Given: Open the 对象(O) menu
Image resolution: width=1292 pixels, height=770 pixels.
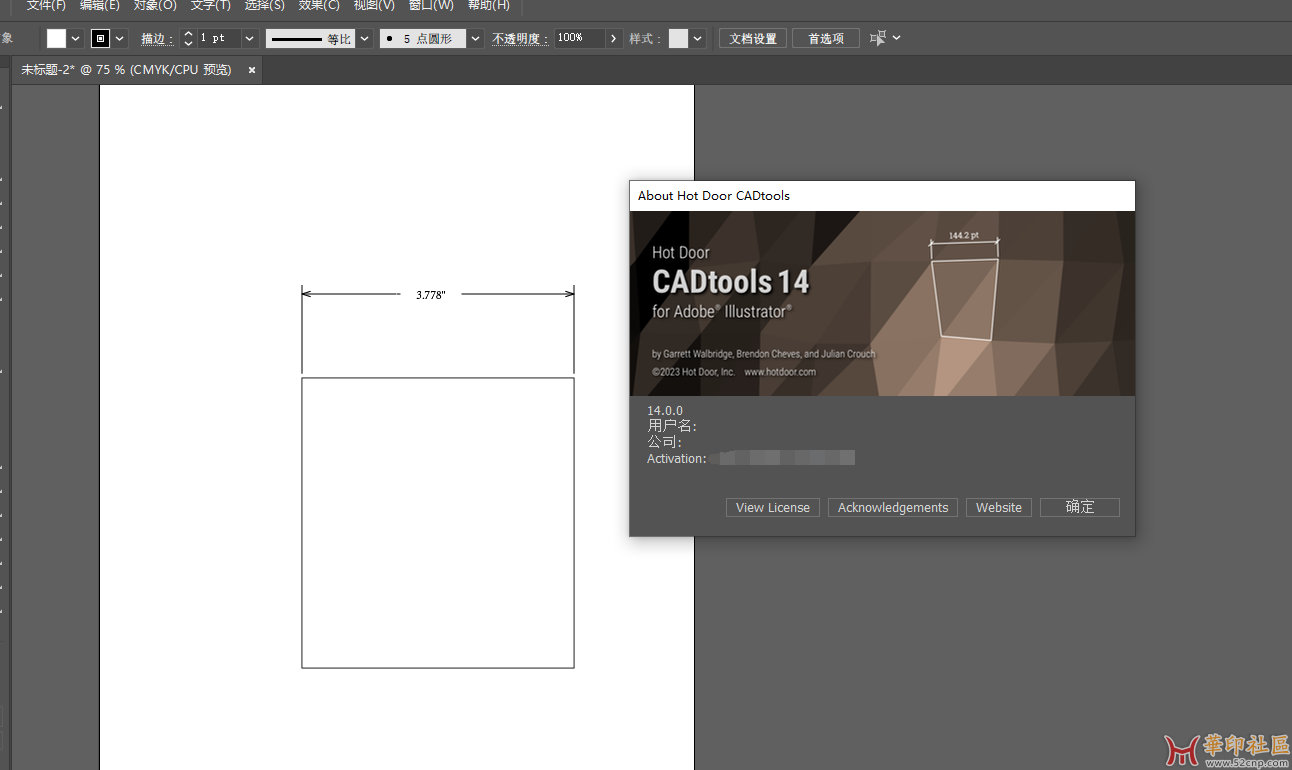Looking at the screenshot, I should [155, 5].
